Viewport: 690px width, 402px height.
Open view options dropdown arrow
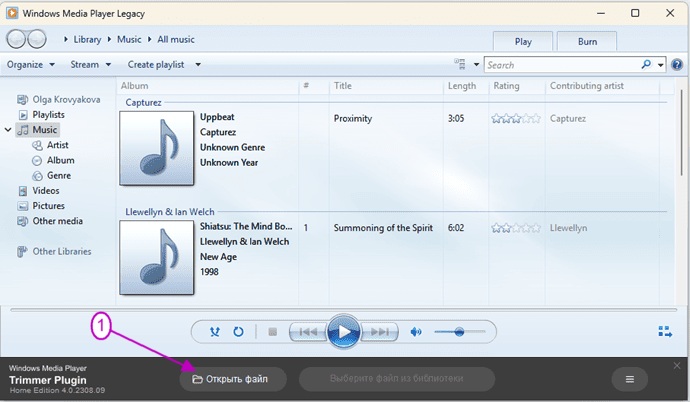tap(476, 65)
